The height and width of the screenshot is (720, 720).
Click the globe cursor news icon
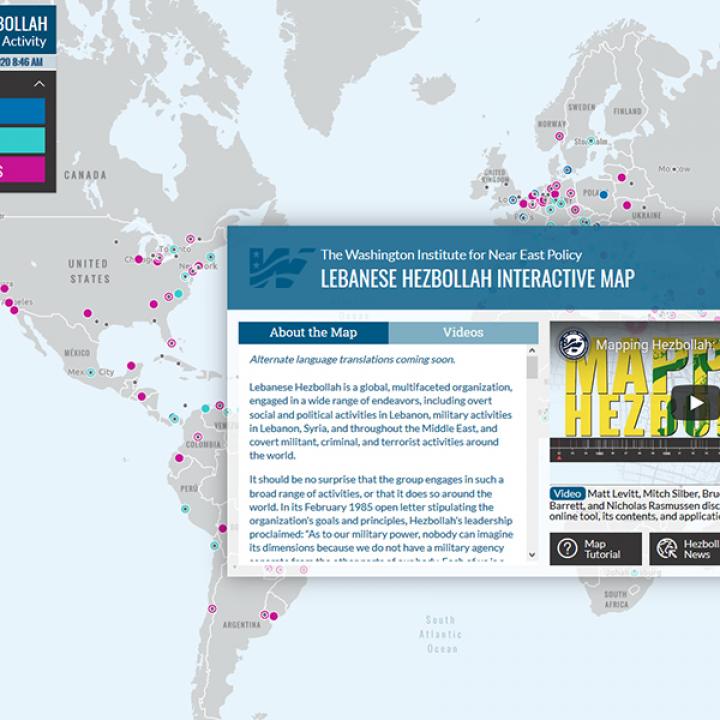pos(667,549)
